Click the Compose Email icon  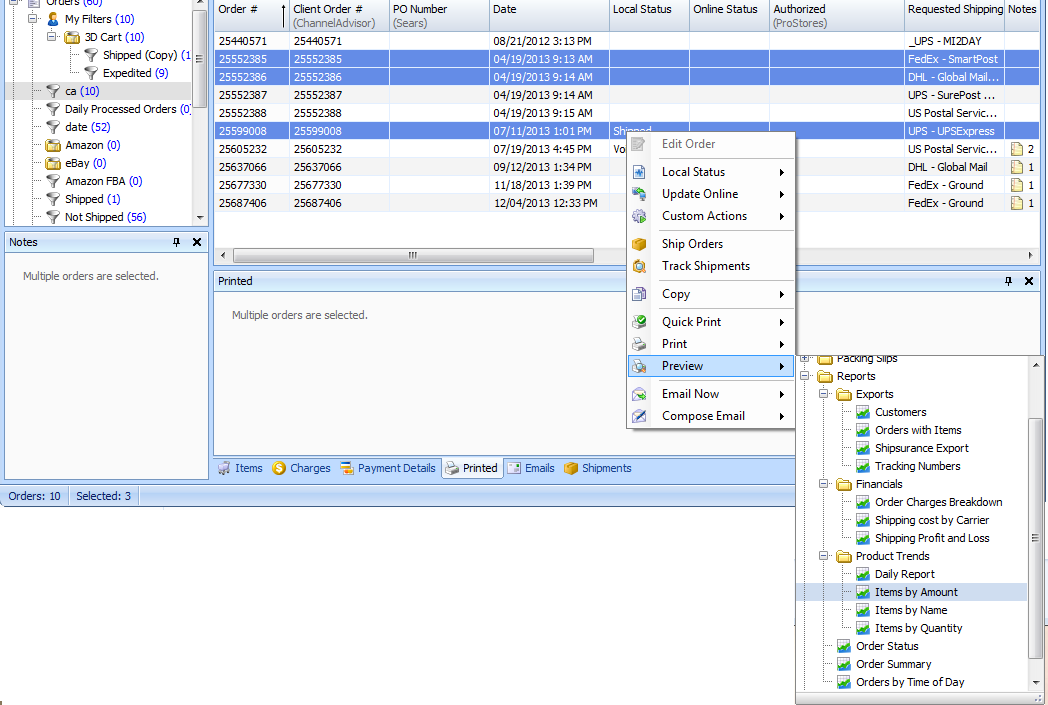point(640,416)
